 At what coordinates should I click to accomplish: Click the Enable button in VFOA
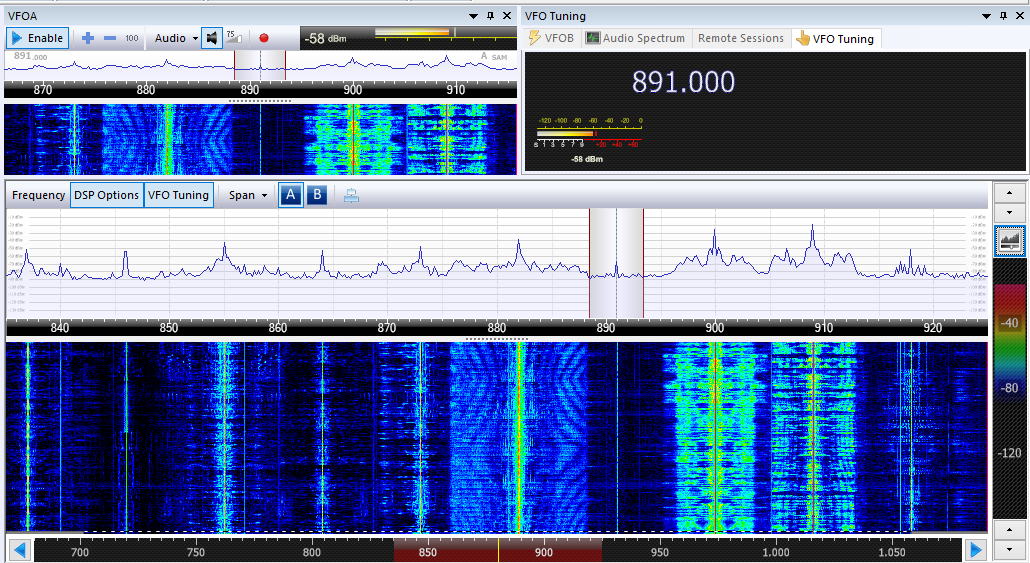[38, 38]
